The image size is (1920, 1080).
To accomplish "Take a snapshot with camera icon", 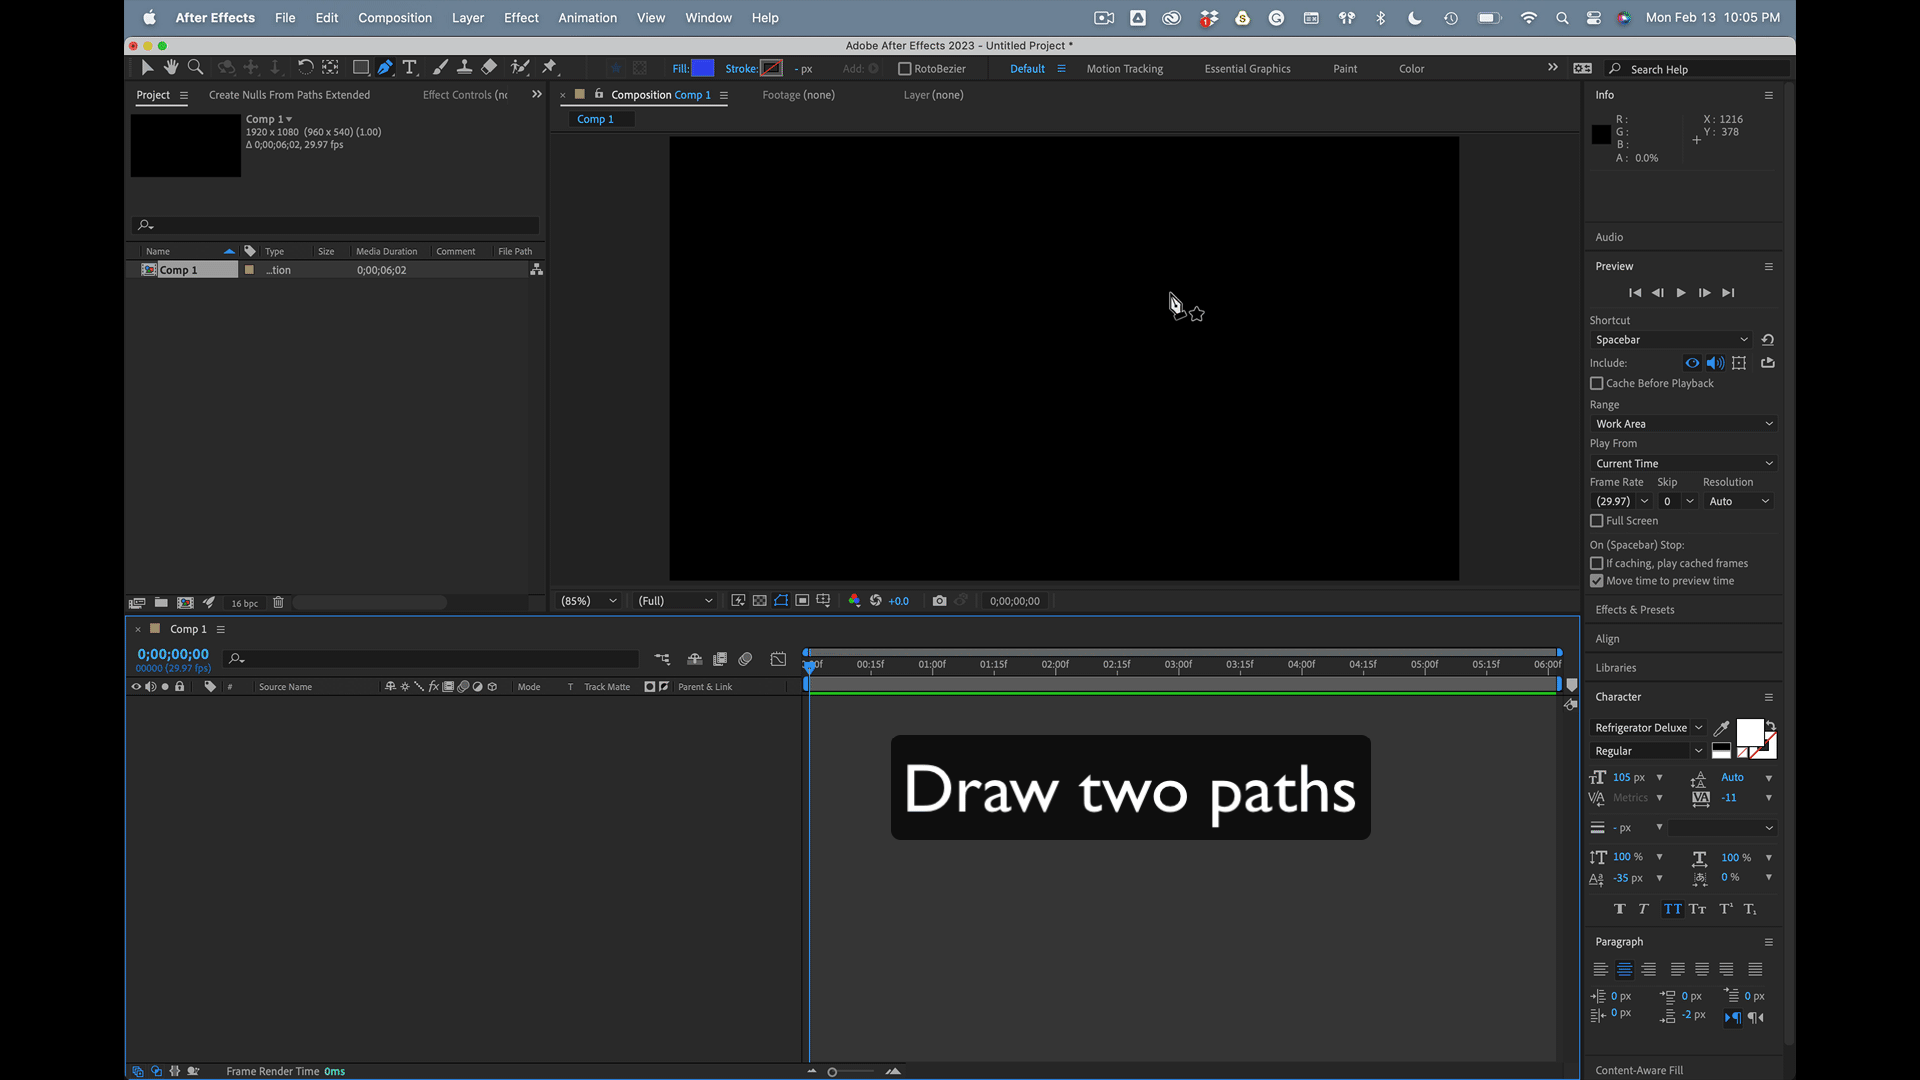I will pos(939,601).
